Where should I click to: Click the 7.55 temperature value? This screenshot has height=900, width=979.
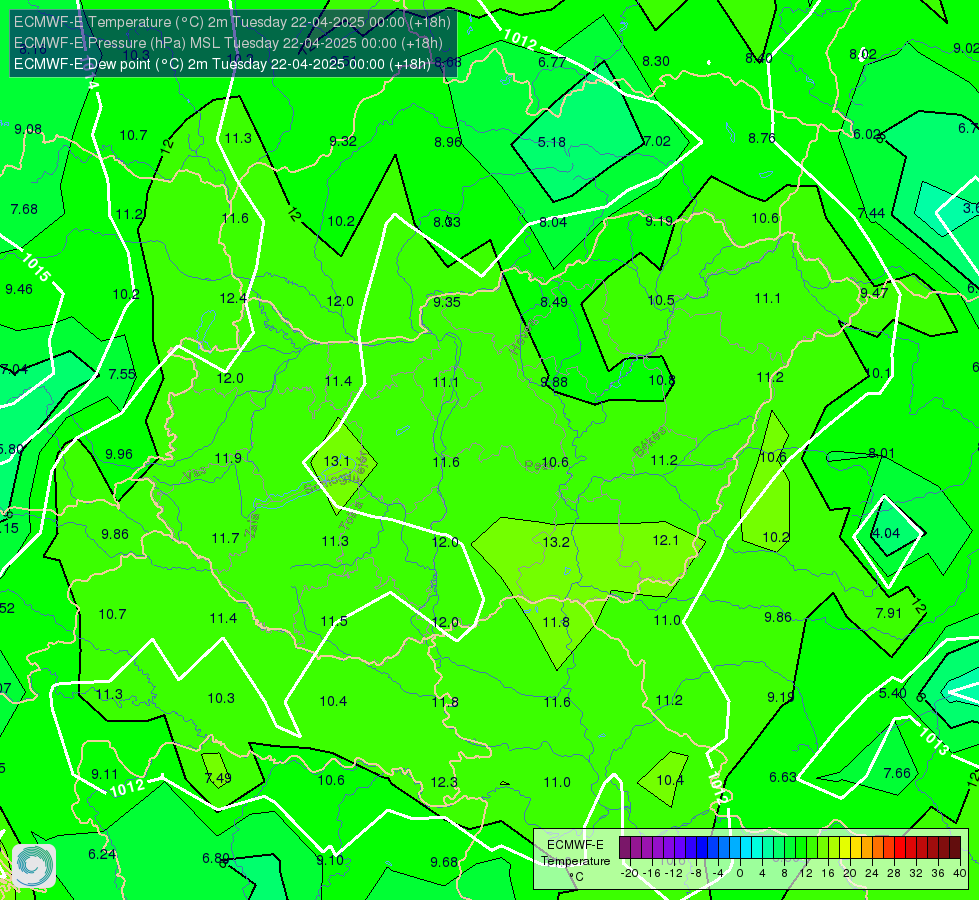click(x=122, y=374)
